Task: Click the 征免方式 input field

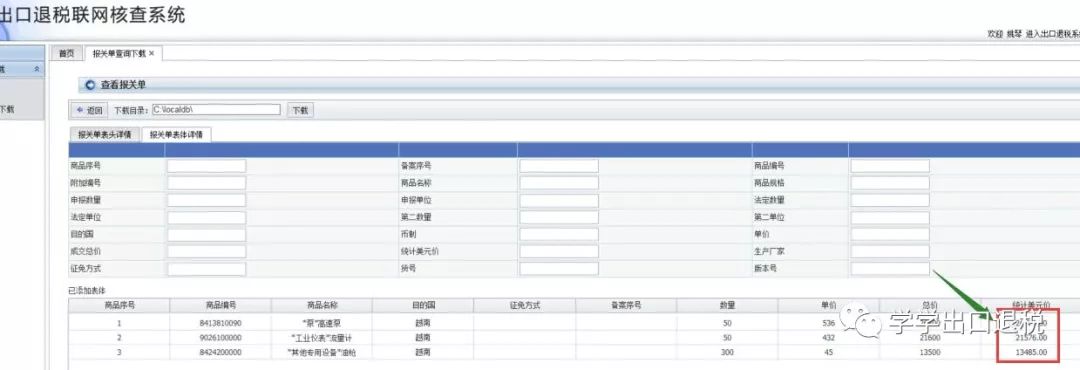Action: tap(206, 269)
